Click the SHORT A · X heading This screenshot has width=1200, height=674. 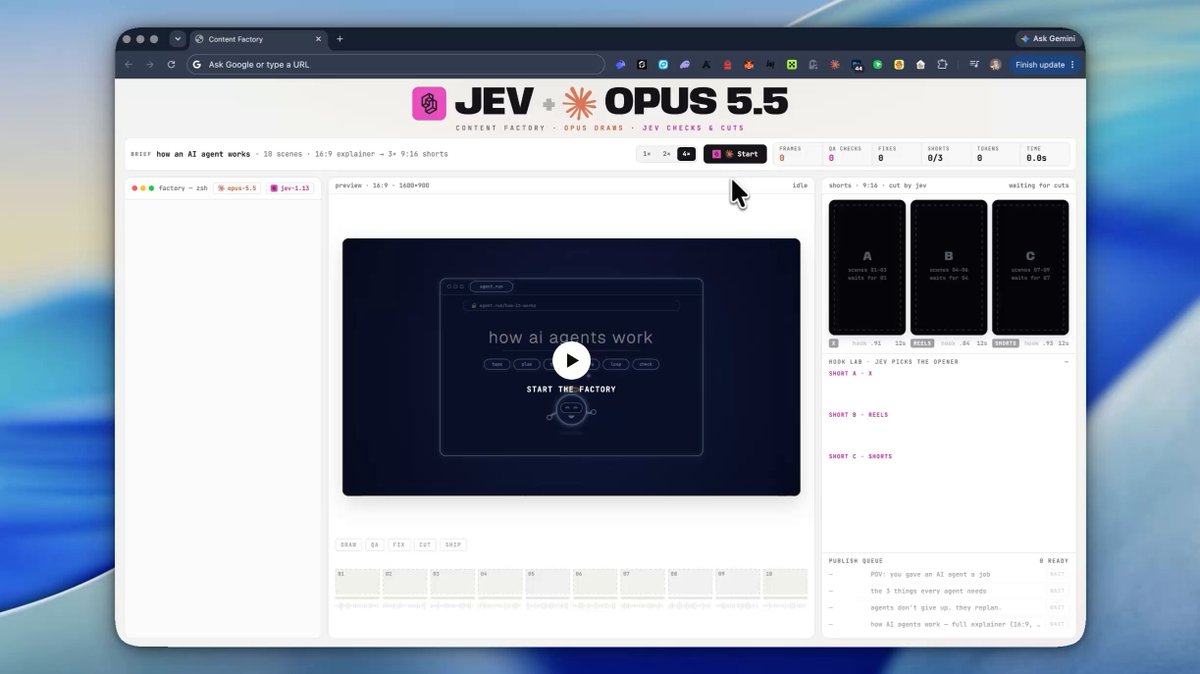pyautogui.click(x=851, y=373)
